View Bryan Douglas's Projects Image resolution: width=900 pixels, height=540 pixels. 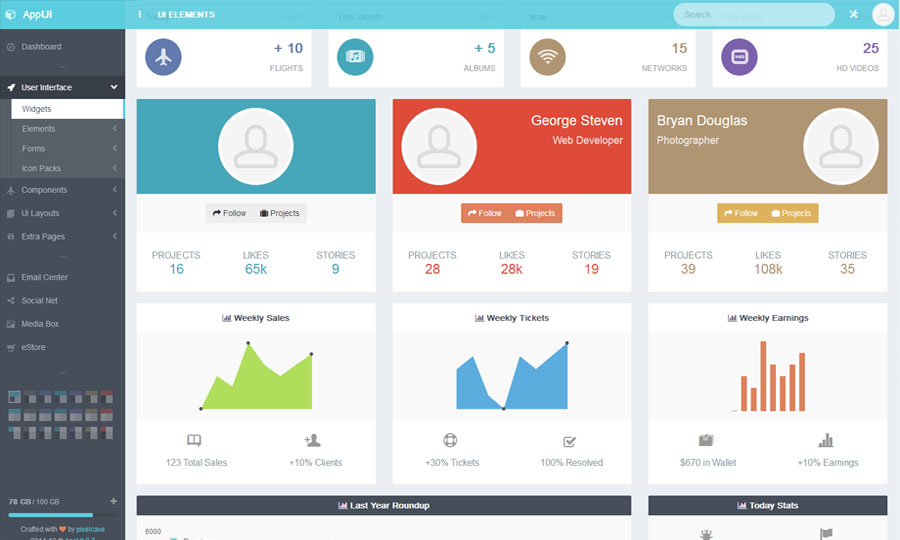coord(790,213)
